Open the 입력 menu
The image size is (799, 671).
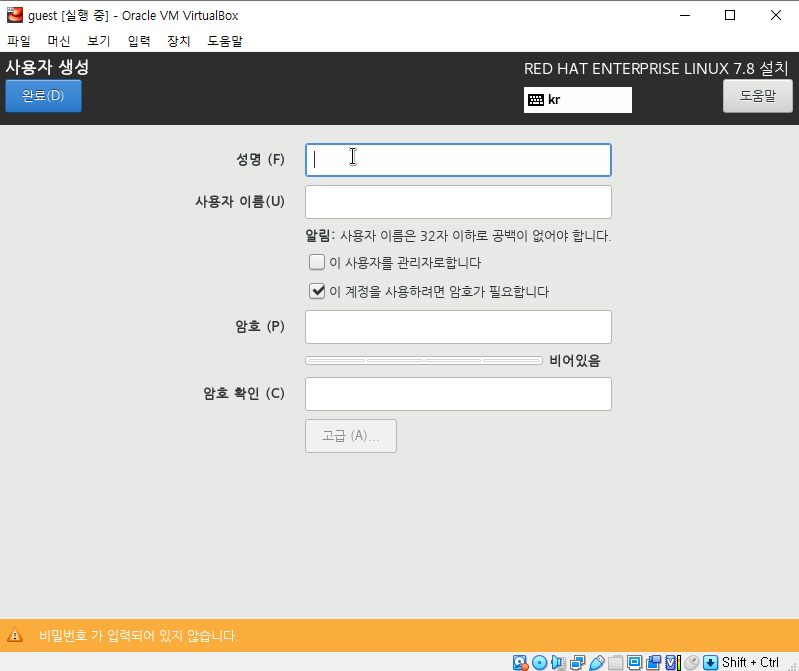(139, 41)
